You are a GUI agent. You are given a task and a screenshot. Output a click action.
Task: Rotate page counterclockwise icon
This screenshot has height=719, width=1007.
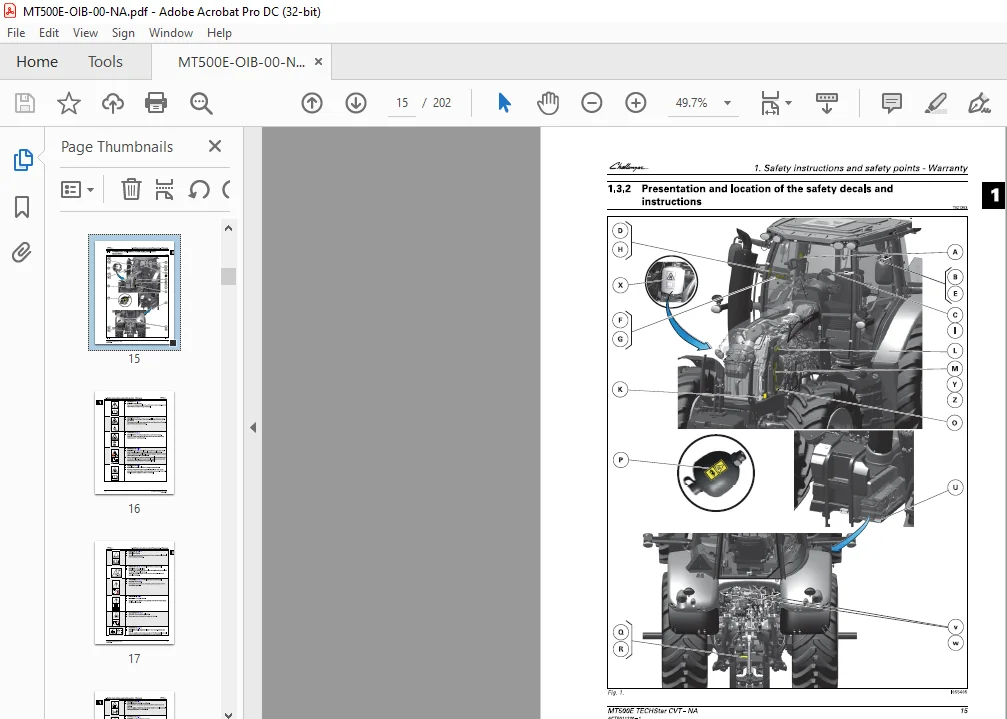pos(199,189)
